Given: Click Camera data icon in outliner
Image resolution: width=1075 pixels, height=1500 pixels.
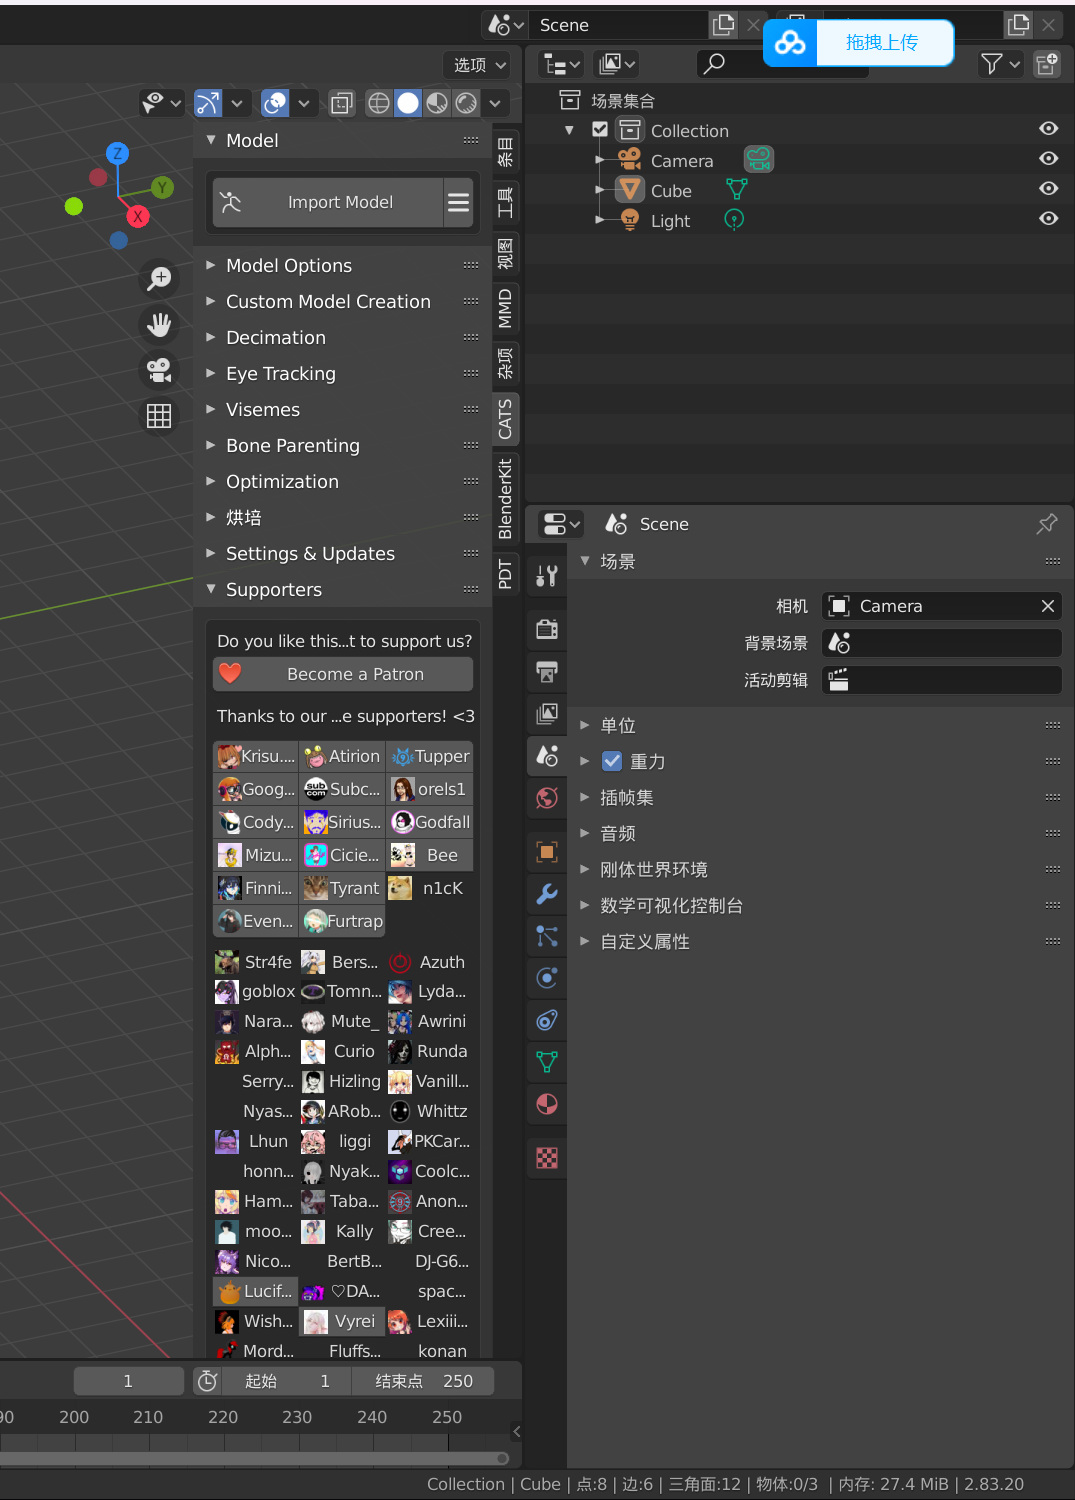Looking at the screenshot, I should pos(759,159).
